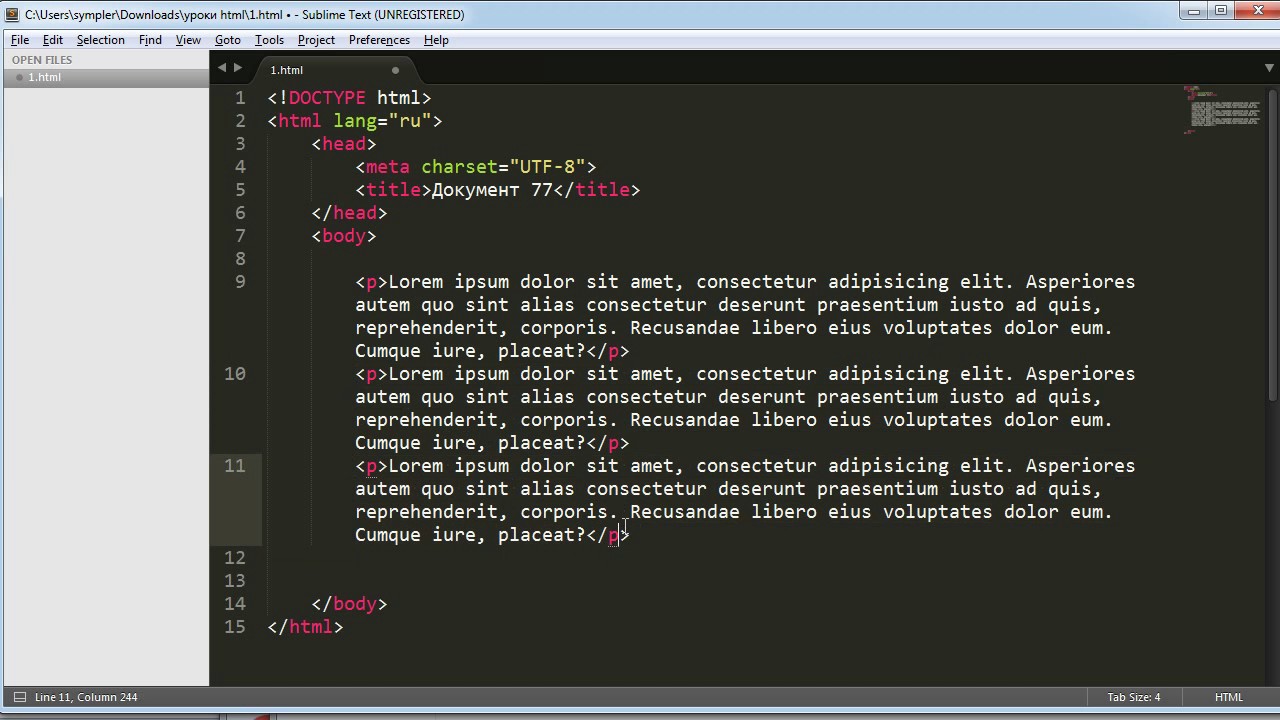
Task: Click the minimap code preview
Action: [x=1222, y=110]
